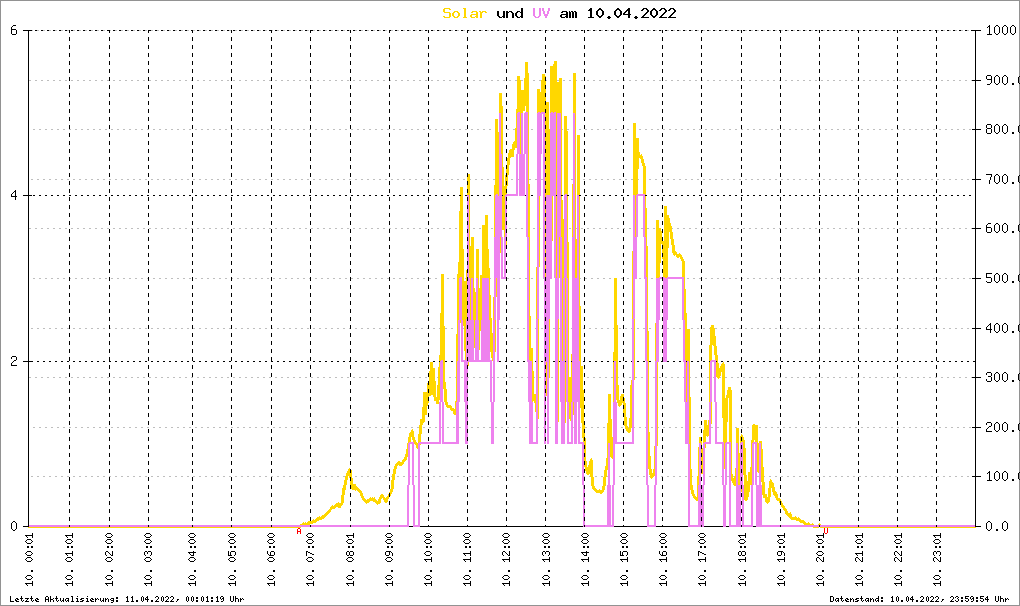The width and height of the screenshot is (1020, 606).
Task: Click the time label '10. 10:00'
Action: (x=428, y=560)
